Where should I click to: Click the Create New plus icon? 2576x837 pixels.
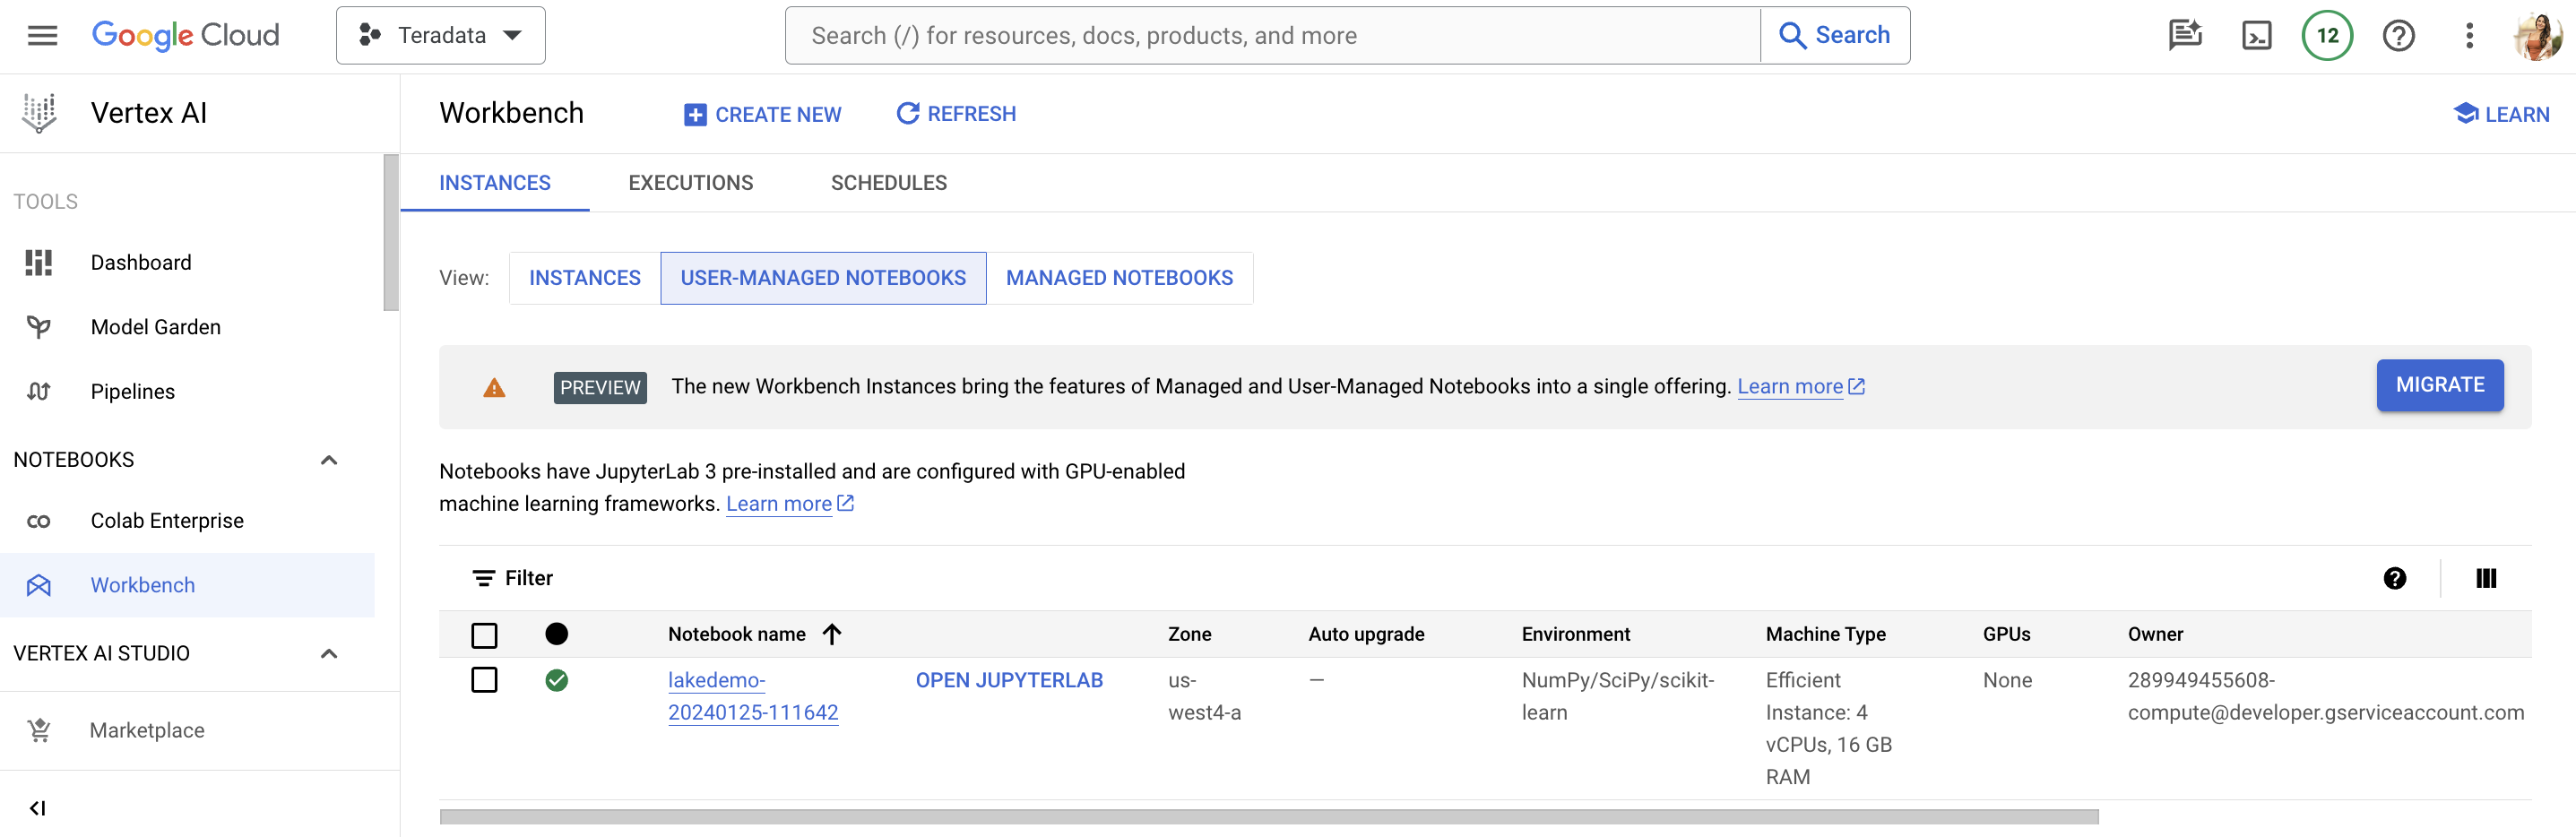pos(694,115)
